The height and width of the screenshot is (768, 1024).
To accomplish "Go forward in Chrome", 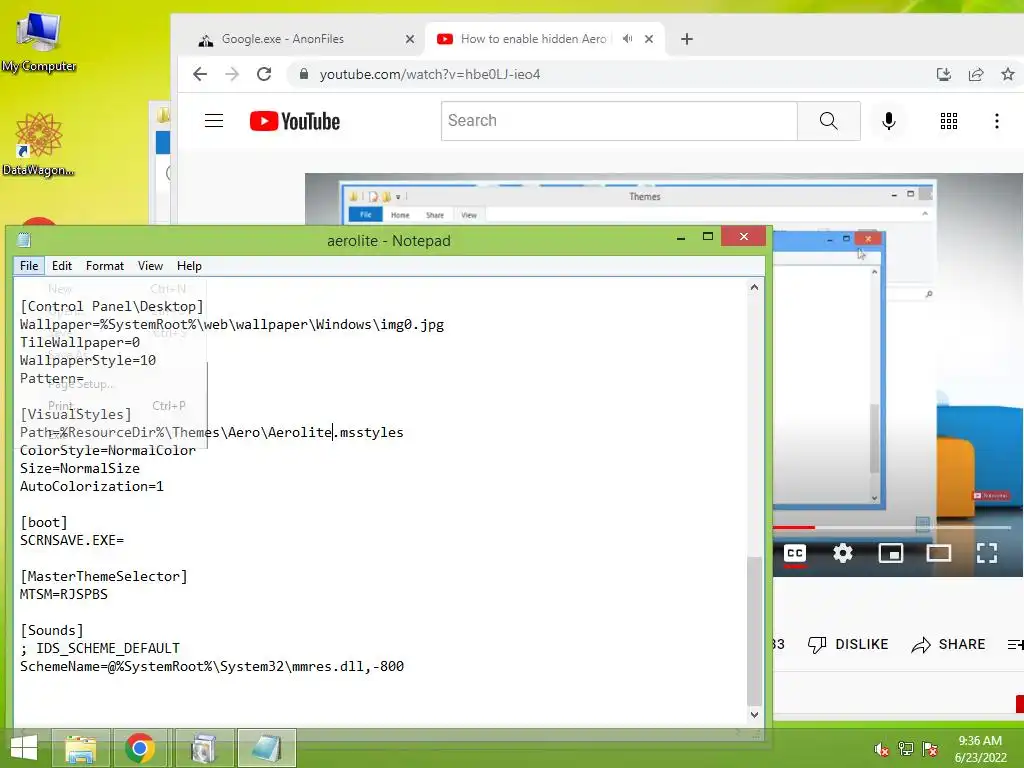I will [232, 74].
